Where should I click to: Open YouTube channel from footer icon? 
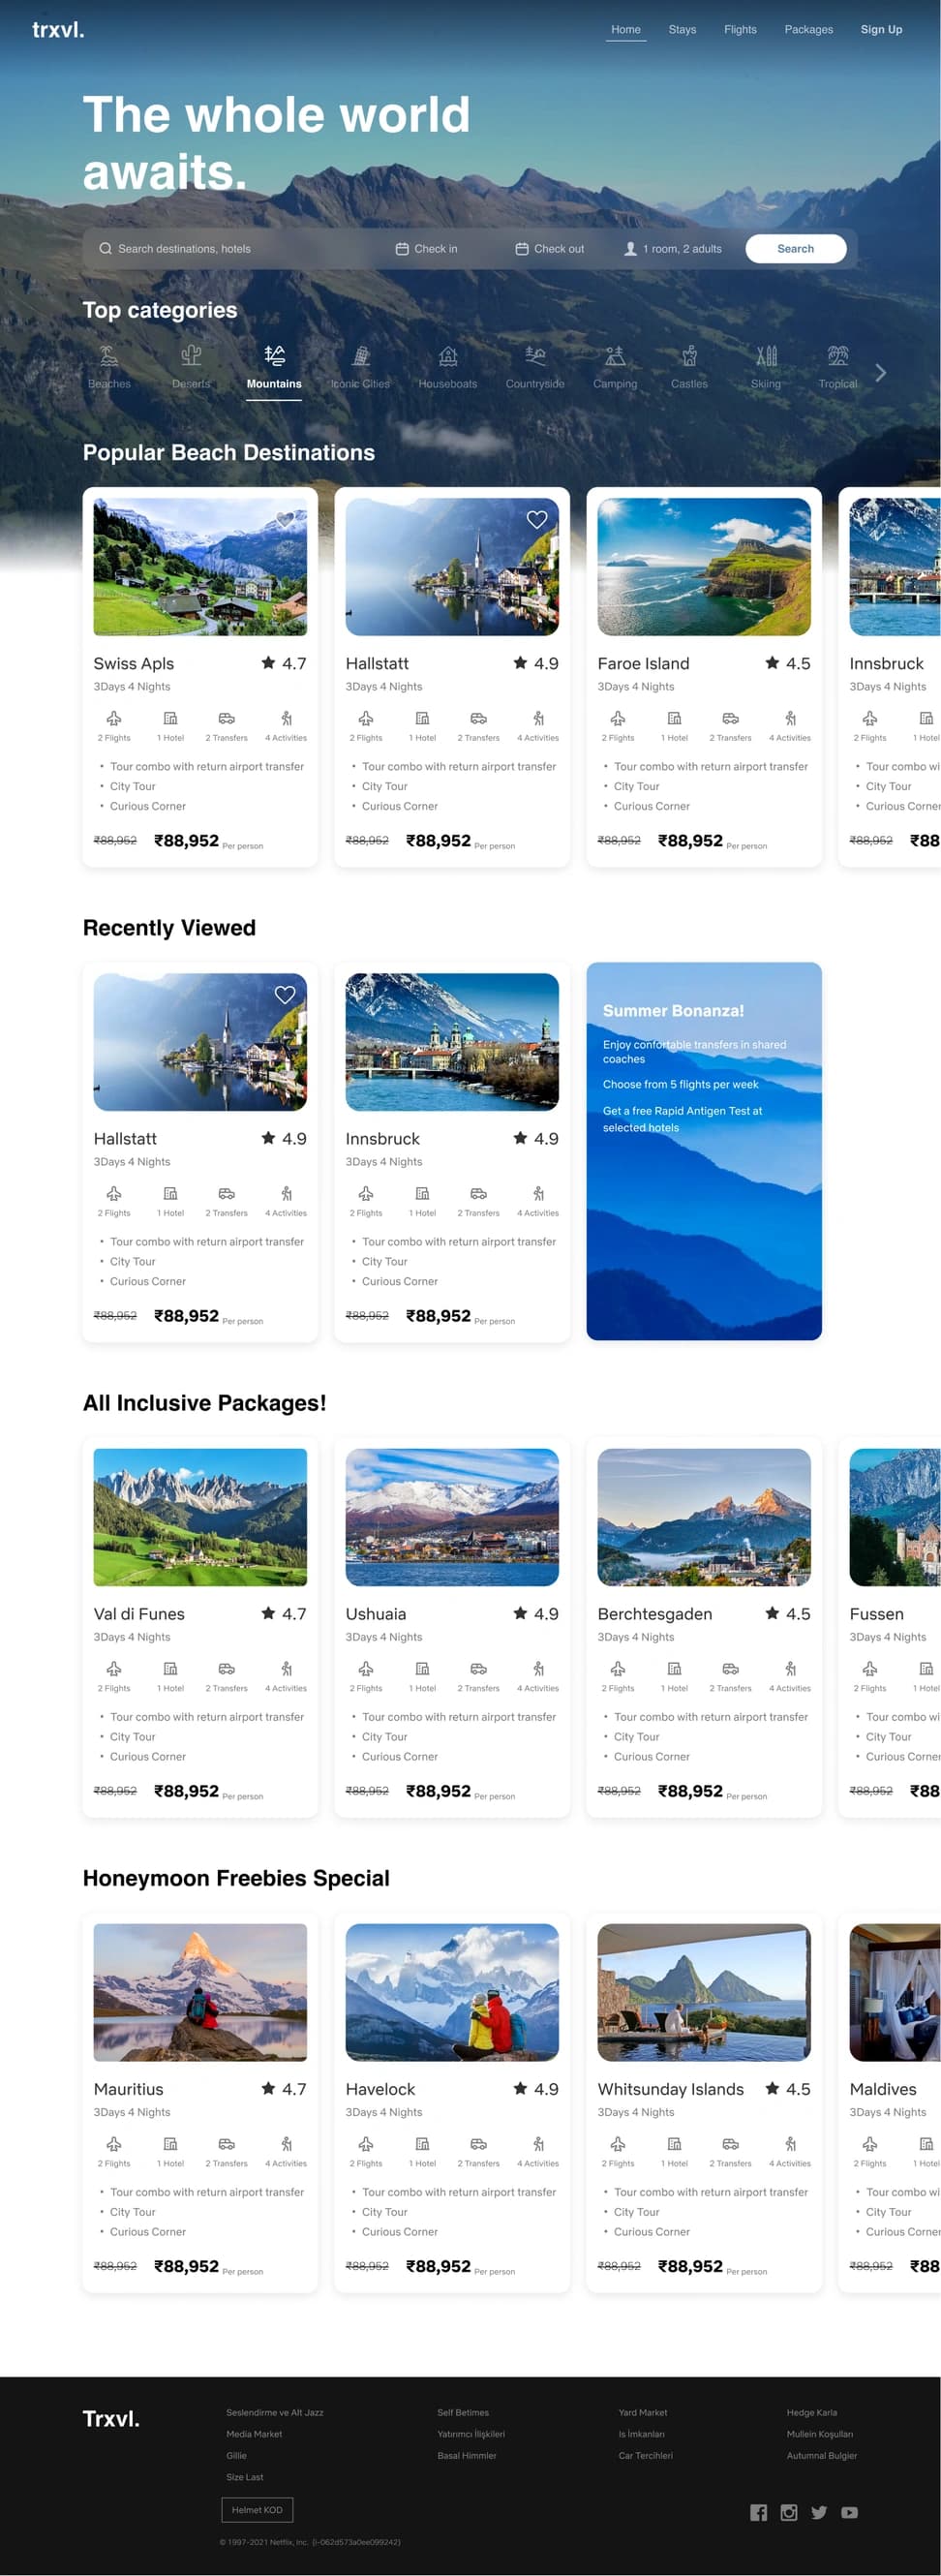pos(850,2512)
